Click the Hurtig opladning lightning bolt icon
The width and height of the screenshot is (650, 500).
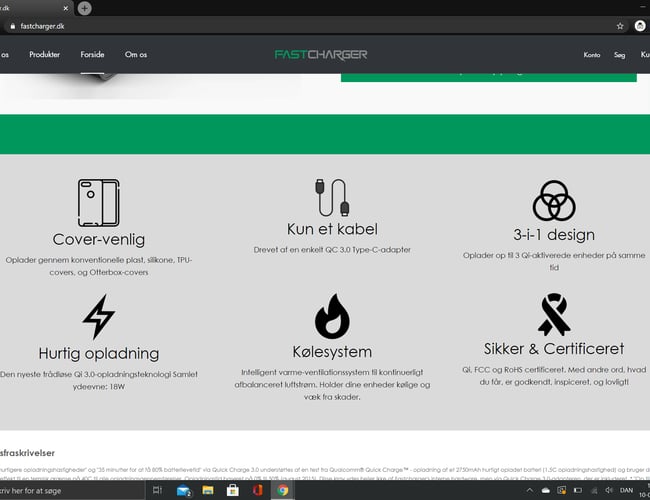click(x=99, y=317)
